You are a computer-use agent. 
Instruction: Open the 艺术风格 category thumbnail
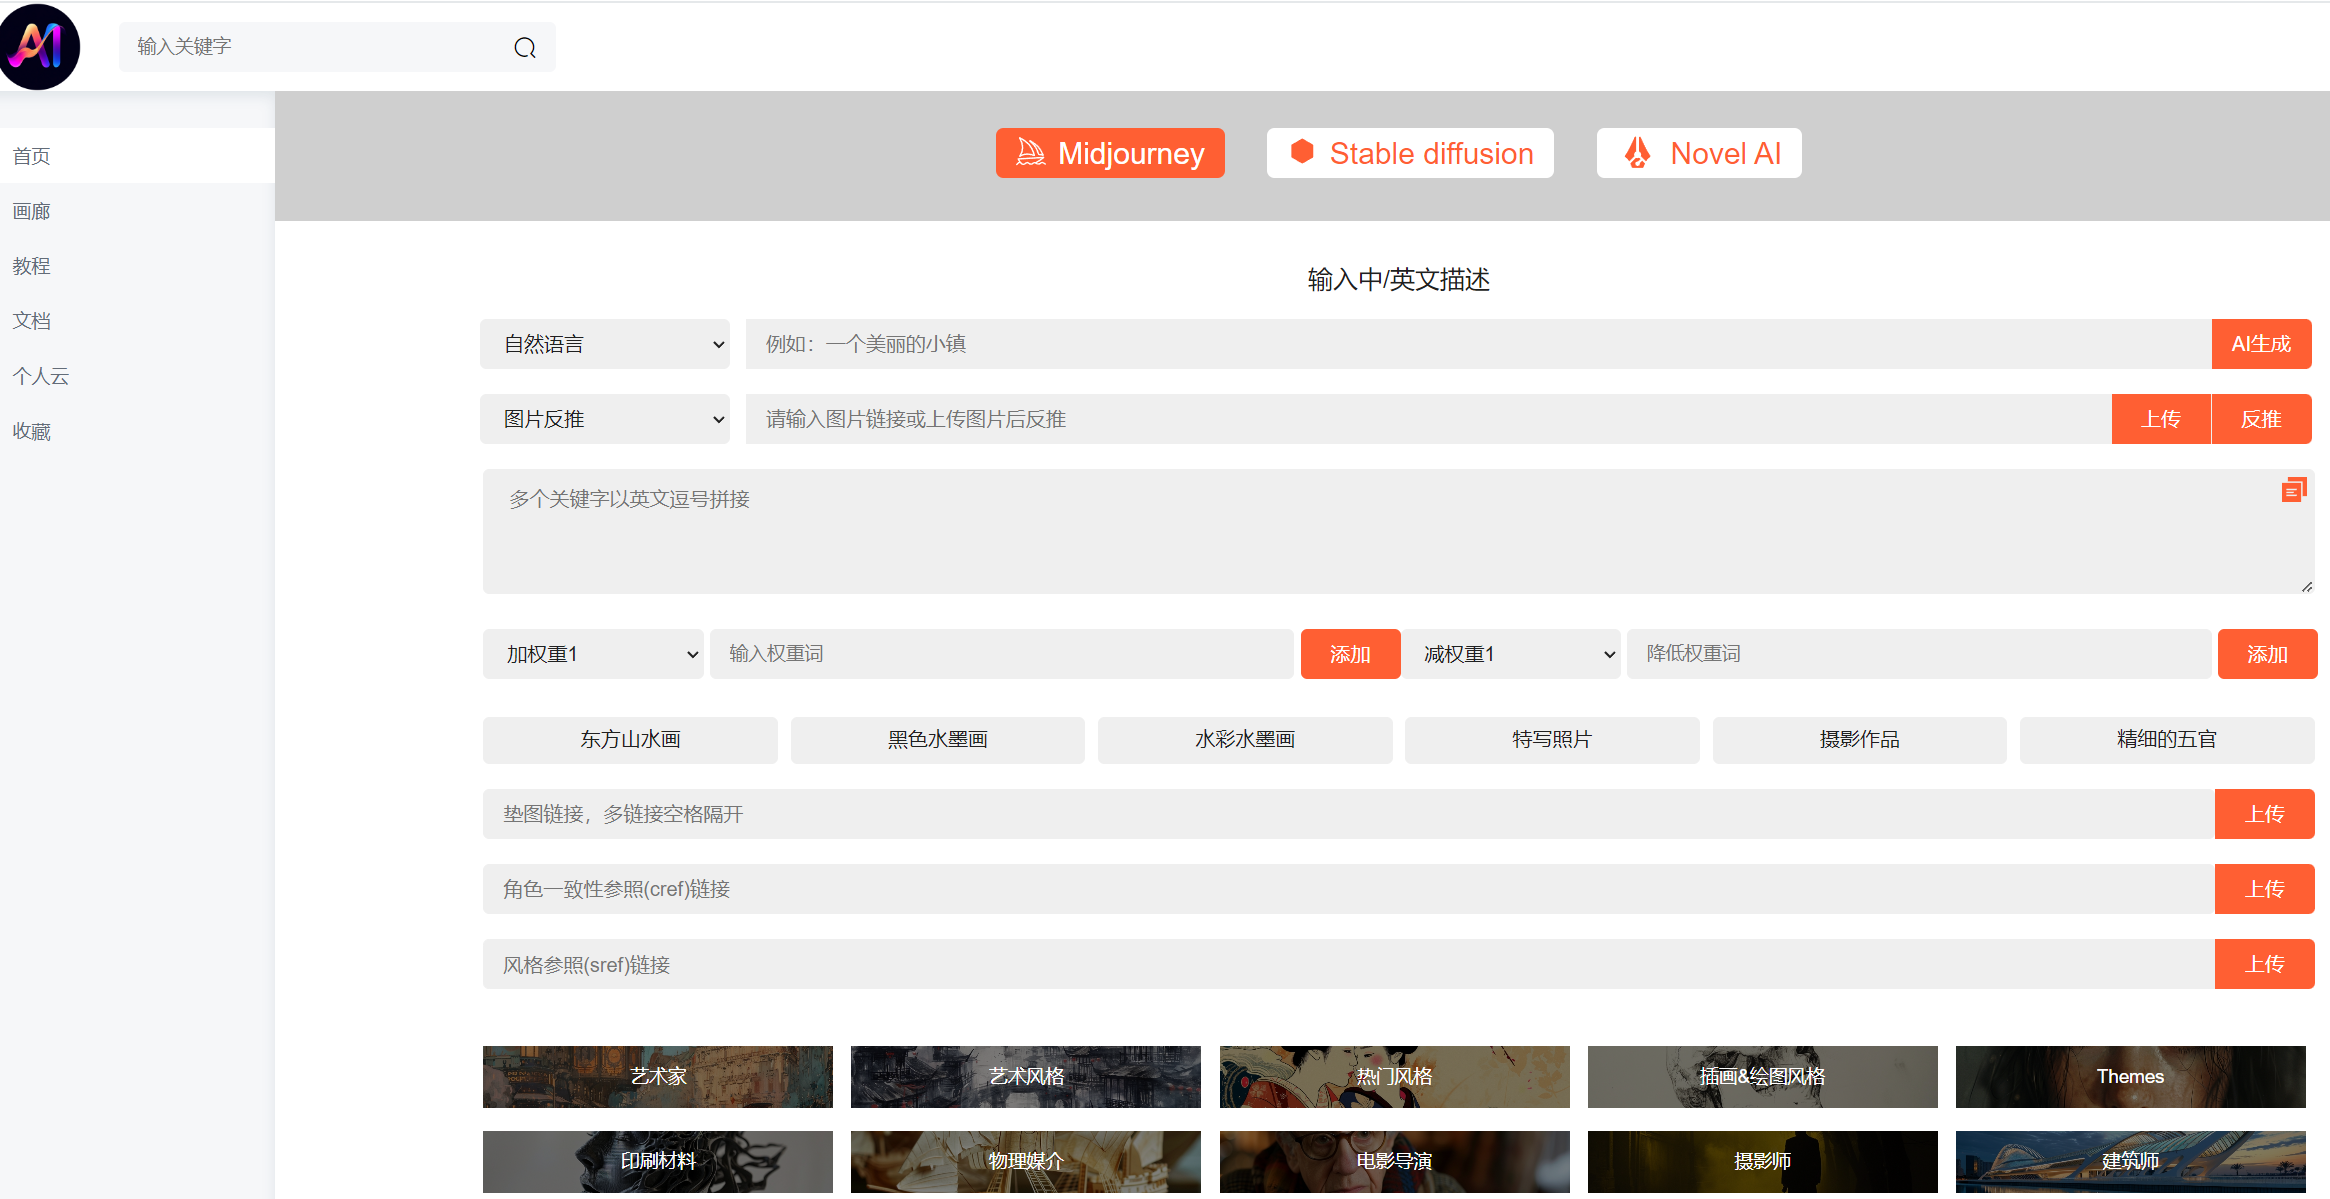pos(1026,1077)
